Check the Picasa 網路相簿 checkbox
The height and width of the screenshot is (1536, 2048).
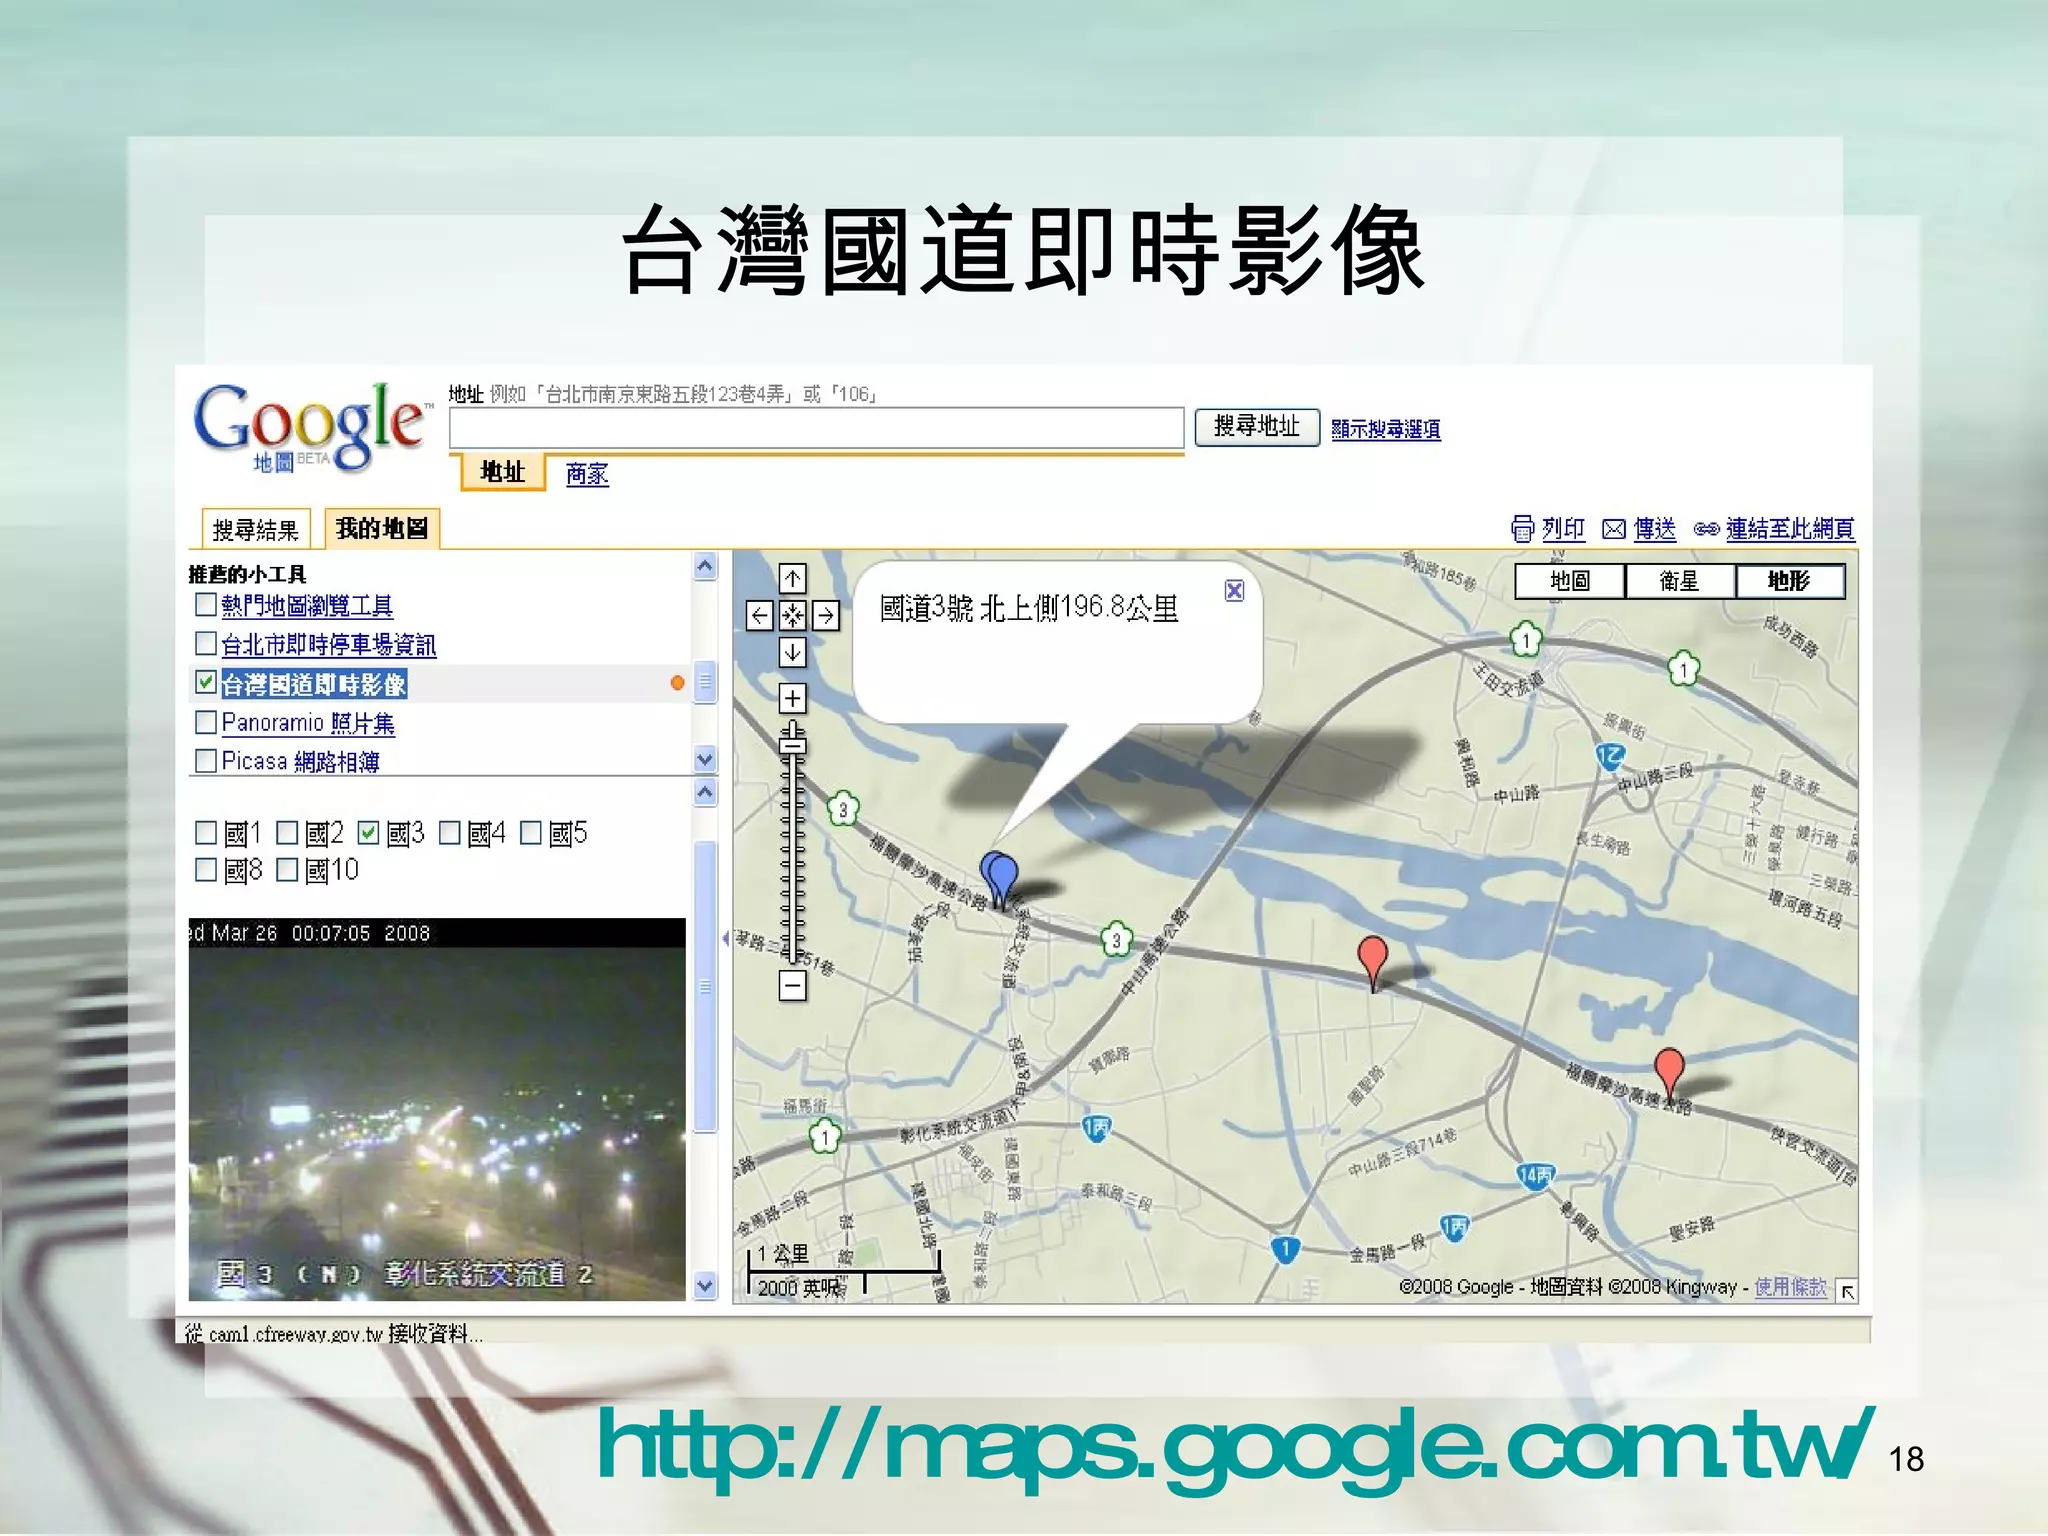coord(206,760)
